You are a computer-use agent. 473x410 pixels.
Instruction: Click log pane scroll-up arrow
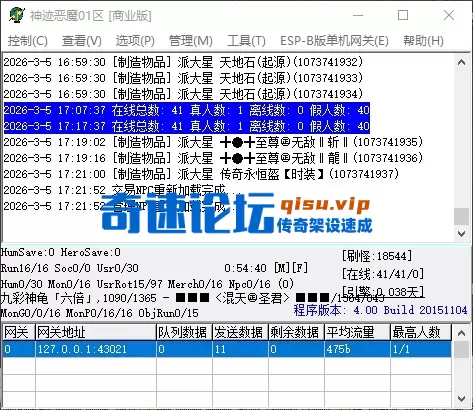pos(462,62)
